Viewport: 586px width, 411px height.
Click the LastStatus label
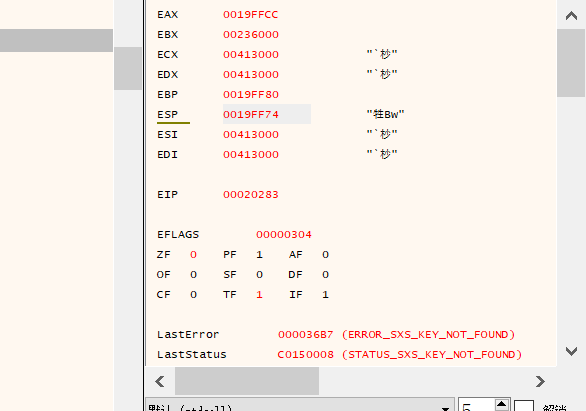tap(192, 355)
